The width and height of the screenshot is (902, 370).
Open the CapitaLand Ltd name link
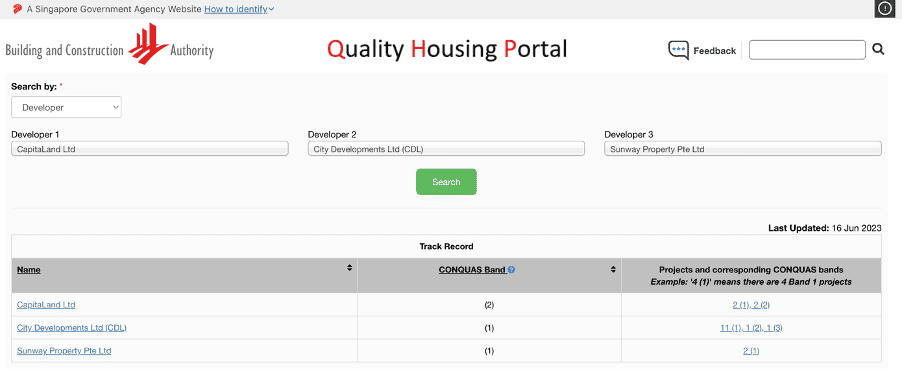click(x=46, y=304)
